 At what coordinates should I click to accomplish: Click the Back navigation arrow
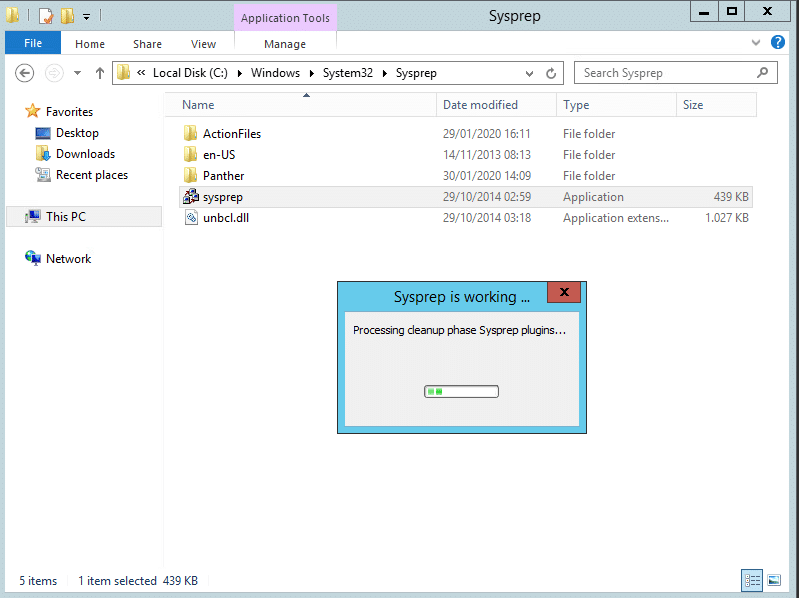25,73
